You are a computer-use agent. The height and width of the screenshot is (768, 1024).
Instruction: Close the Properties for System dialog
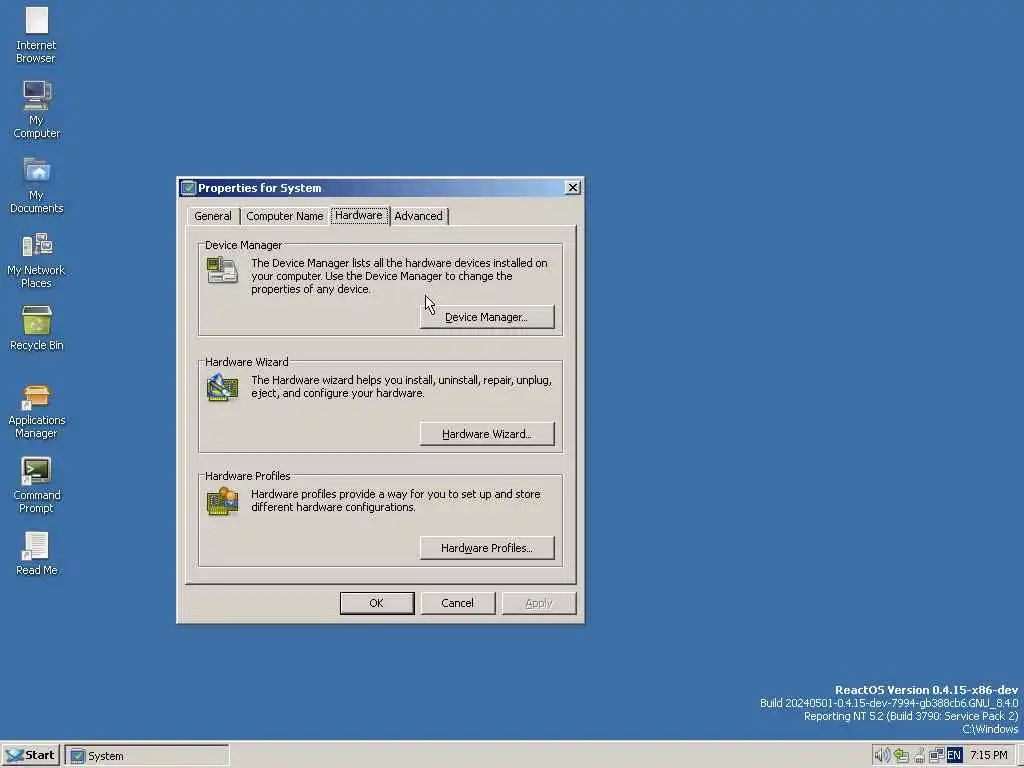(573, 187)
